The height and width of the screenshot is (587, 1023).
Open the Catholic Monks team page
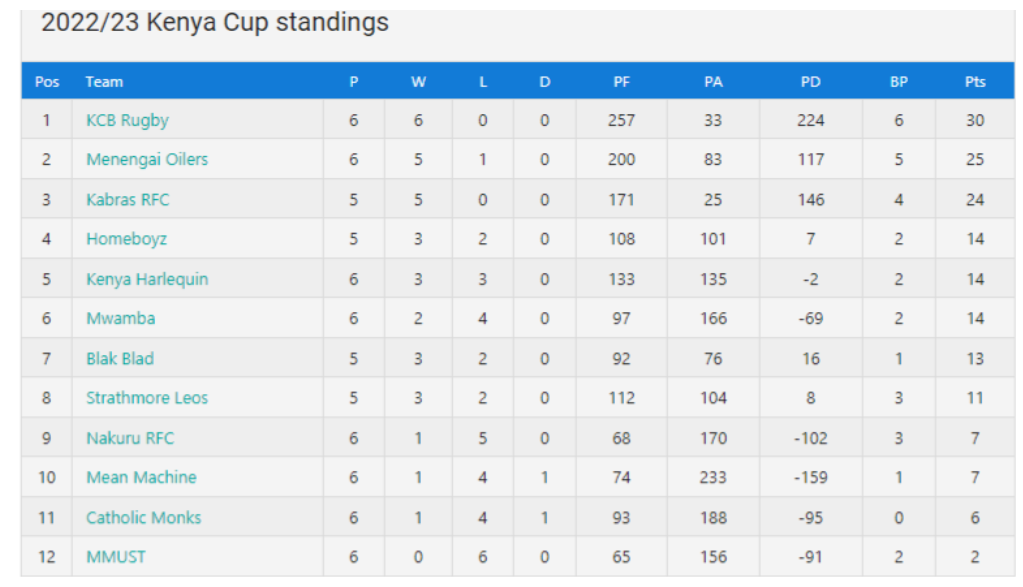pyautogui.click(x=143, y=517)
